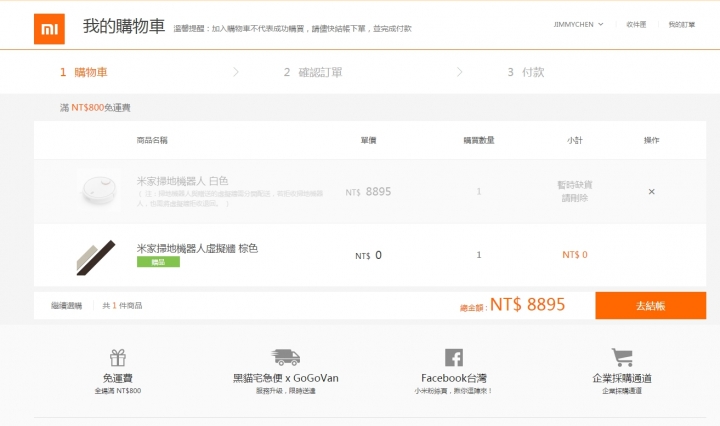Screen dimensions: 720x426
Task: Select step 2 確認訂單 tab
Action: click(313, 72)
